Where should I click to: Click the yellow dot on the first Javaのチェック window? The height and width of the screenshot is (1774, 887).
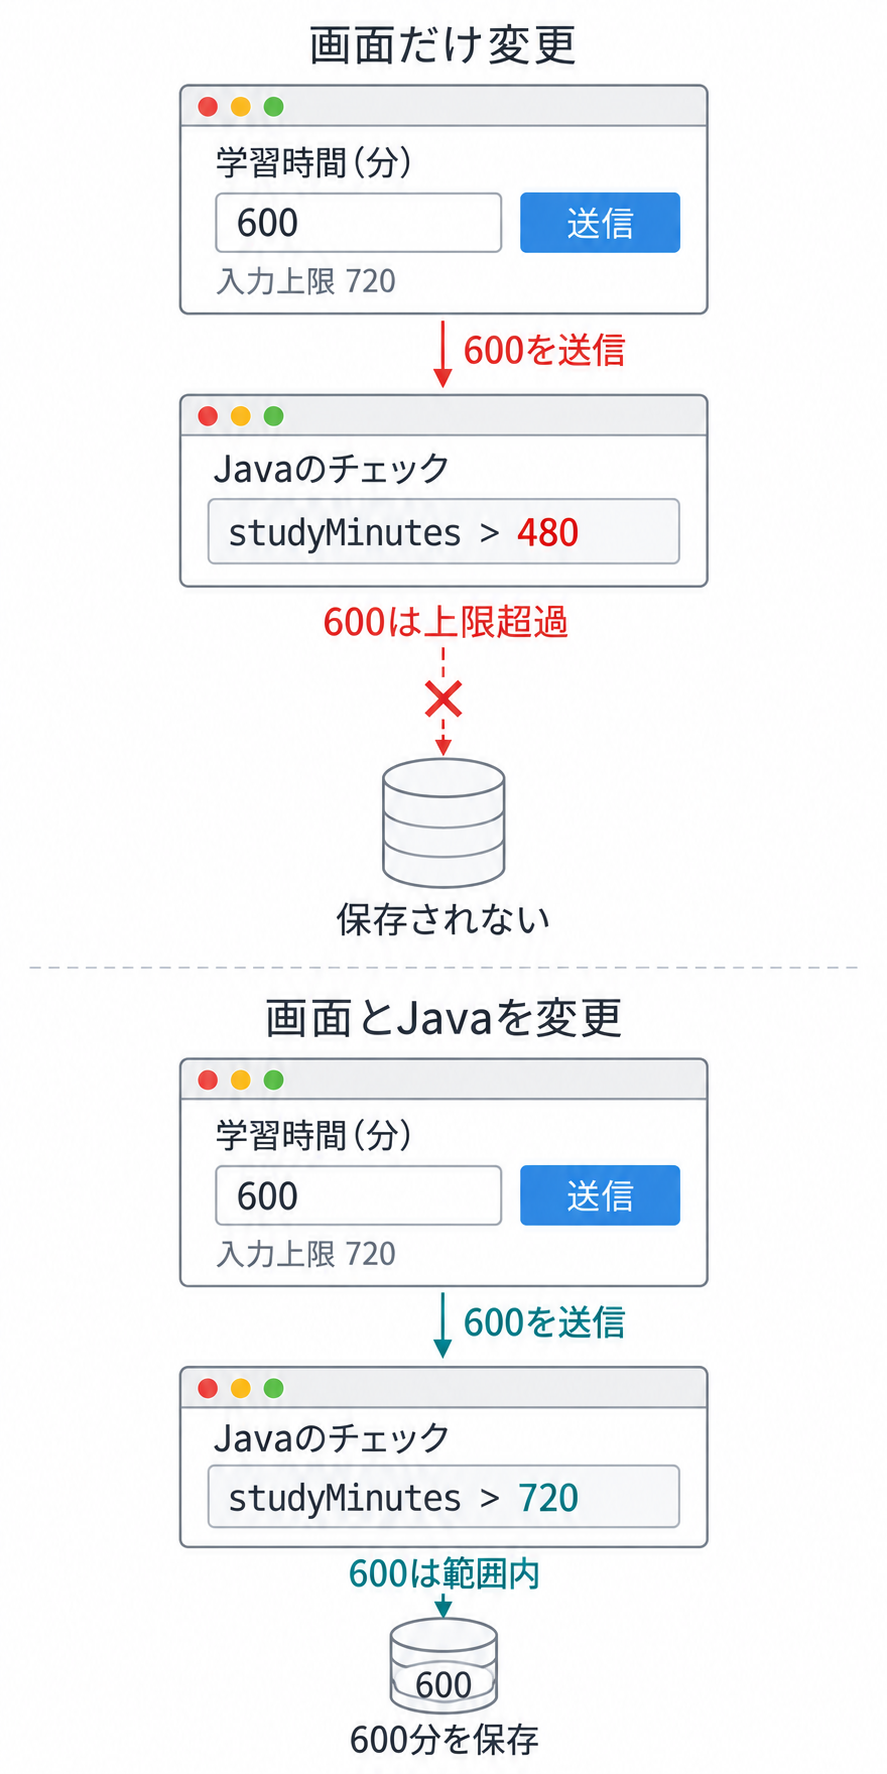[241, 416]
